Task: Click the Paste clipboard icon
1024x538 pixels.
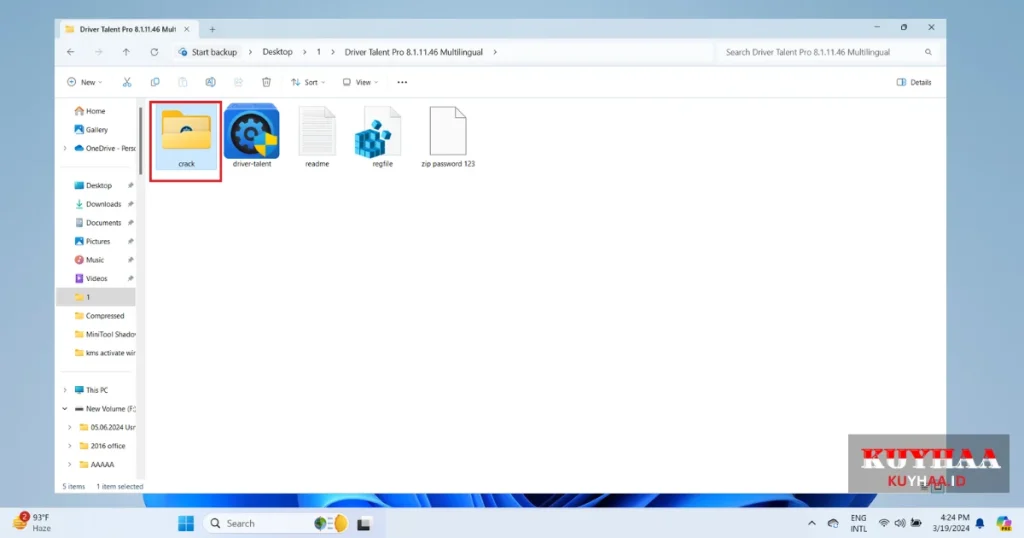Action: 183,82
